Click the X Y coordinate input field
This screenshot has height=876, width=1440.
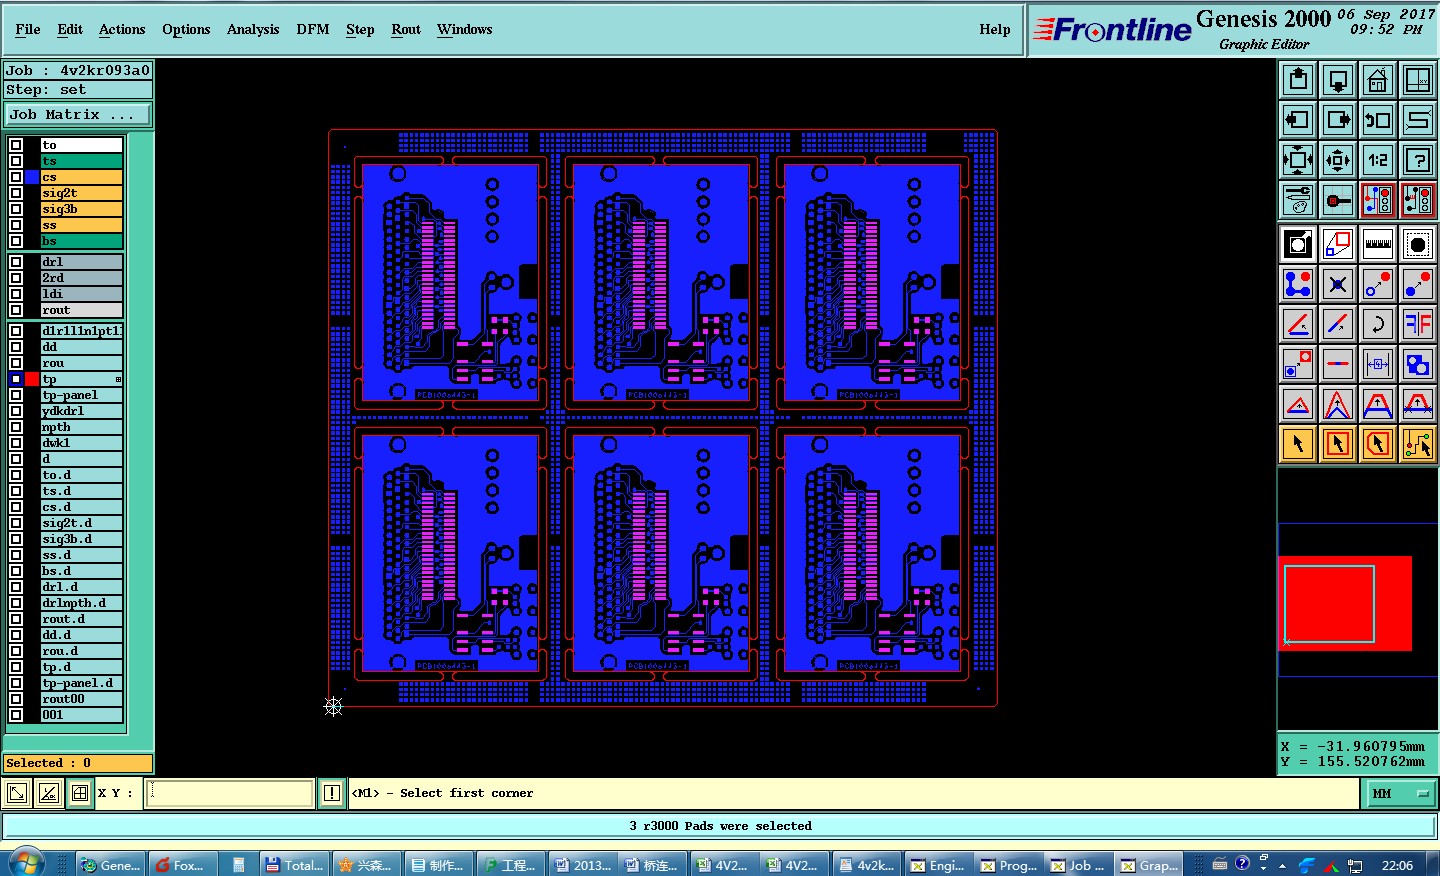(230, 794)
